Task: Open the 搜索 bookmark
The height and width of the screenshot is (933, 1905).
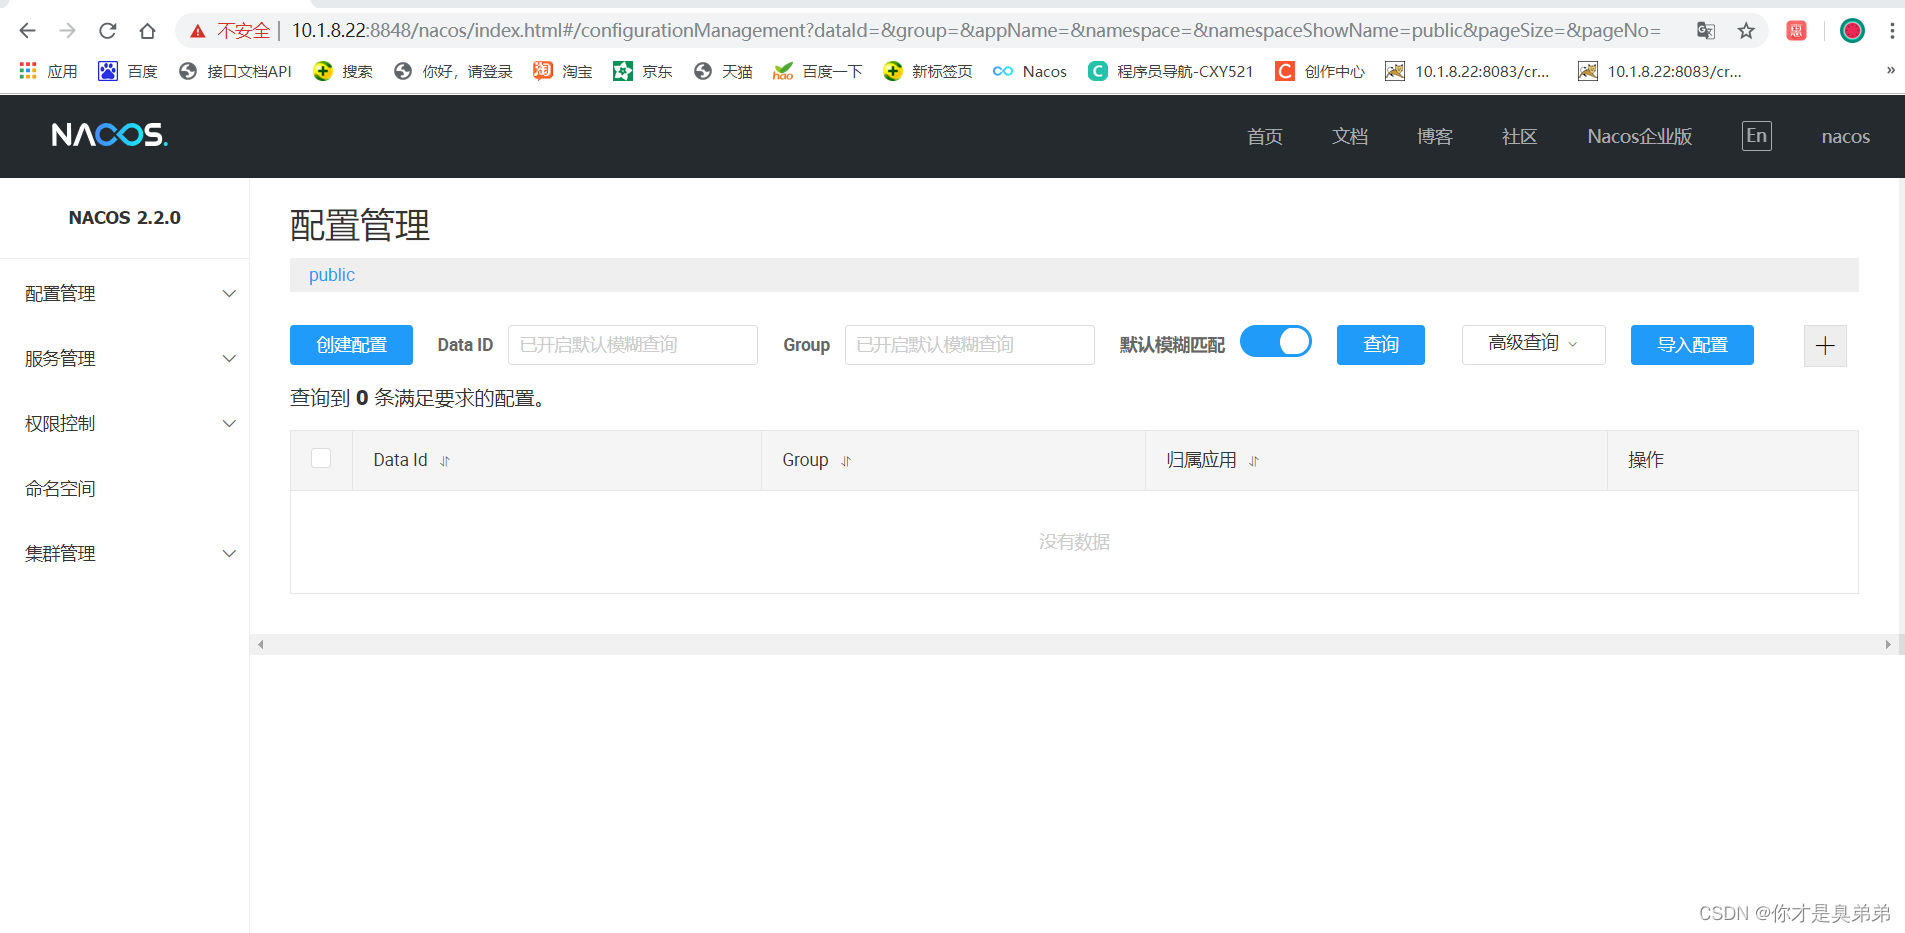Action: pos(343,71)
